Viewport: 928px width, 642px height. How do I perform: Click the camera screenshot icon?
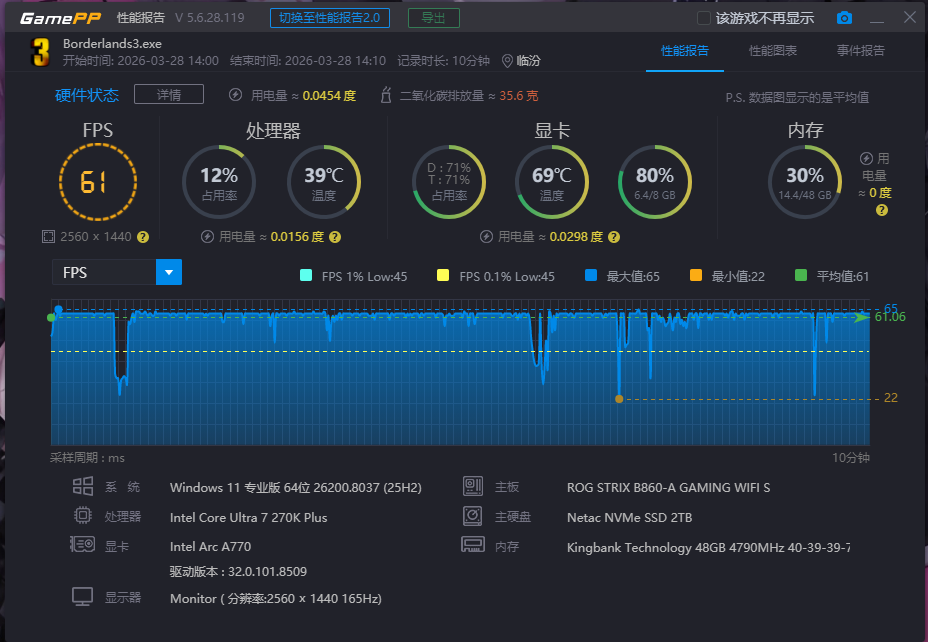(x=845, y=18)
